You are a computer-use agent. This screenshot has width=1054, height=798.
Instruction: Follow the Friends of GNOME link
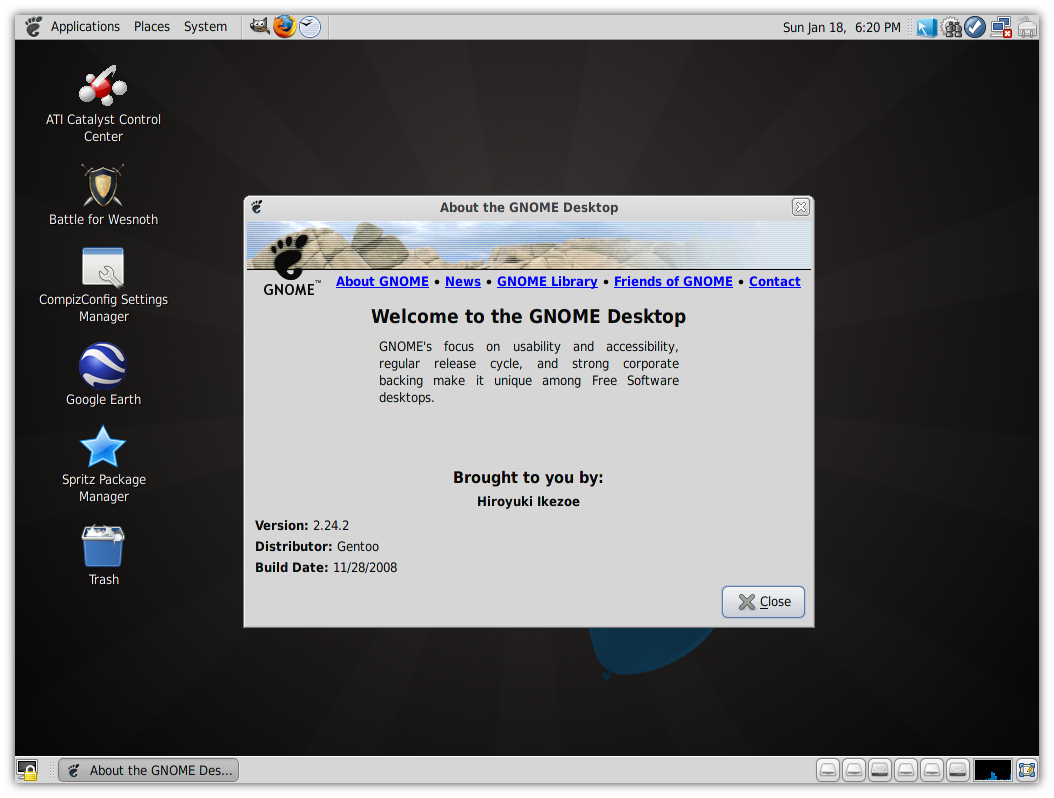pyautogui.click(x=673, y=282)
